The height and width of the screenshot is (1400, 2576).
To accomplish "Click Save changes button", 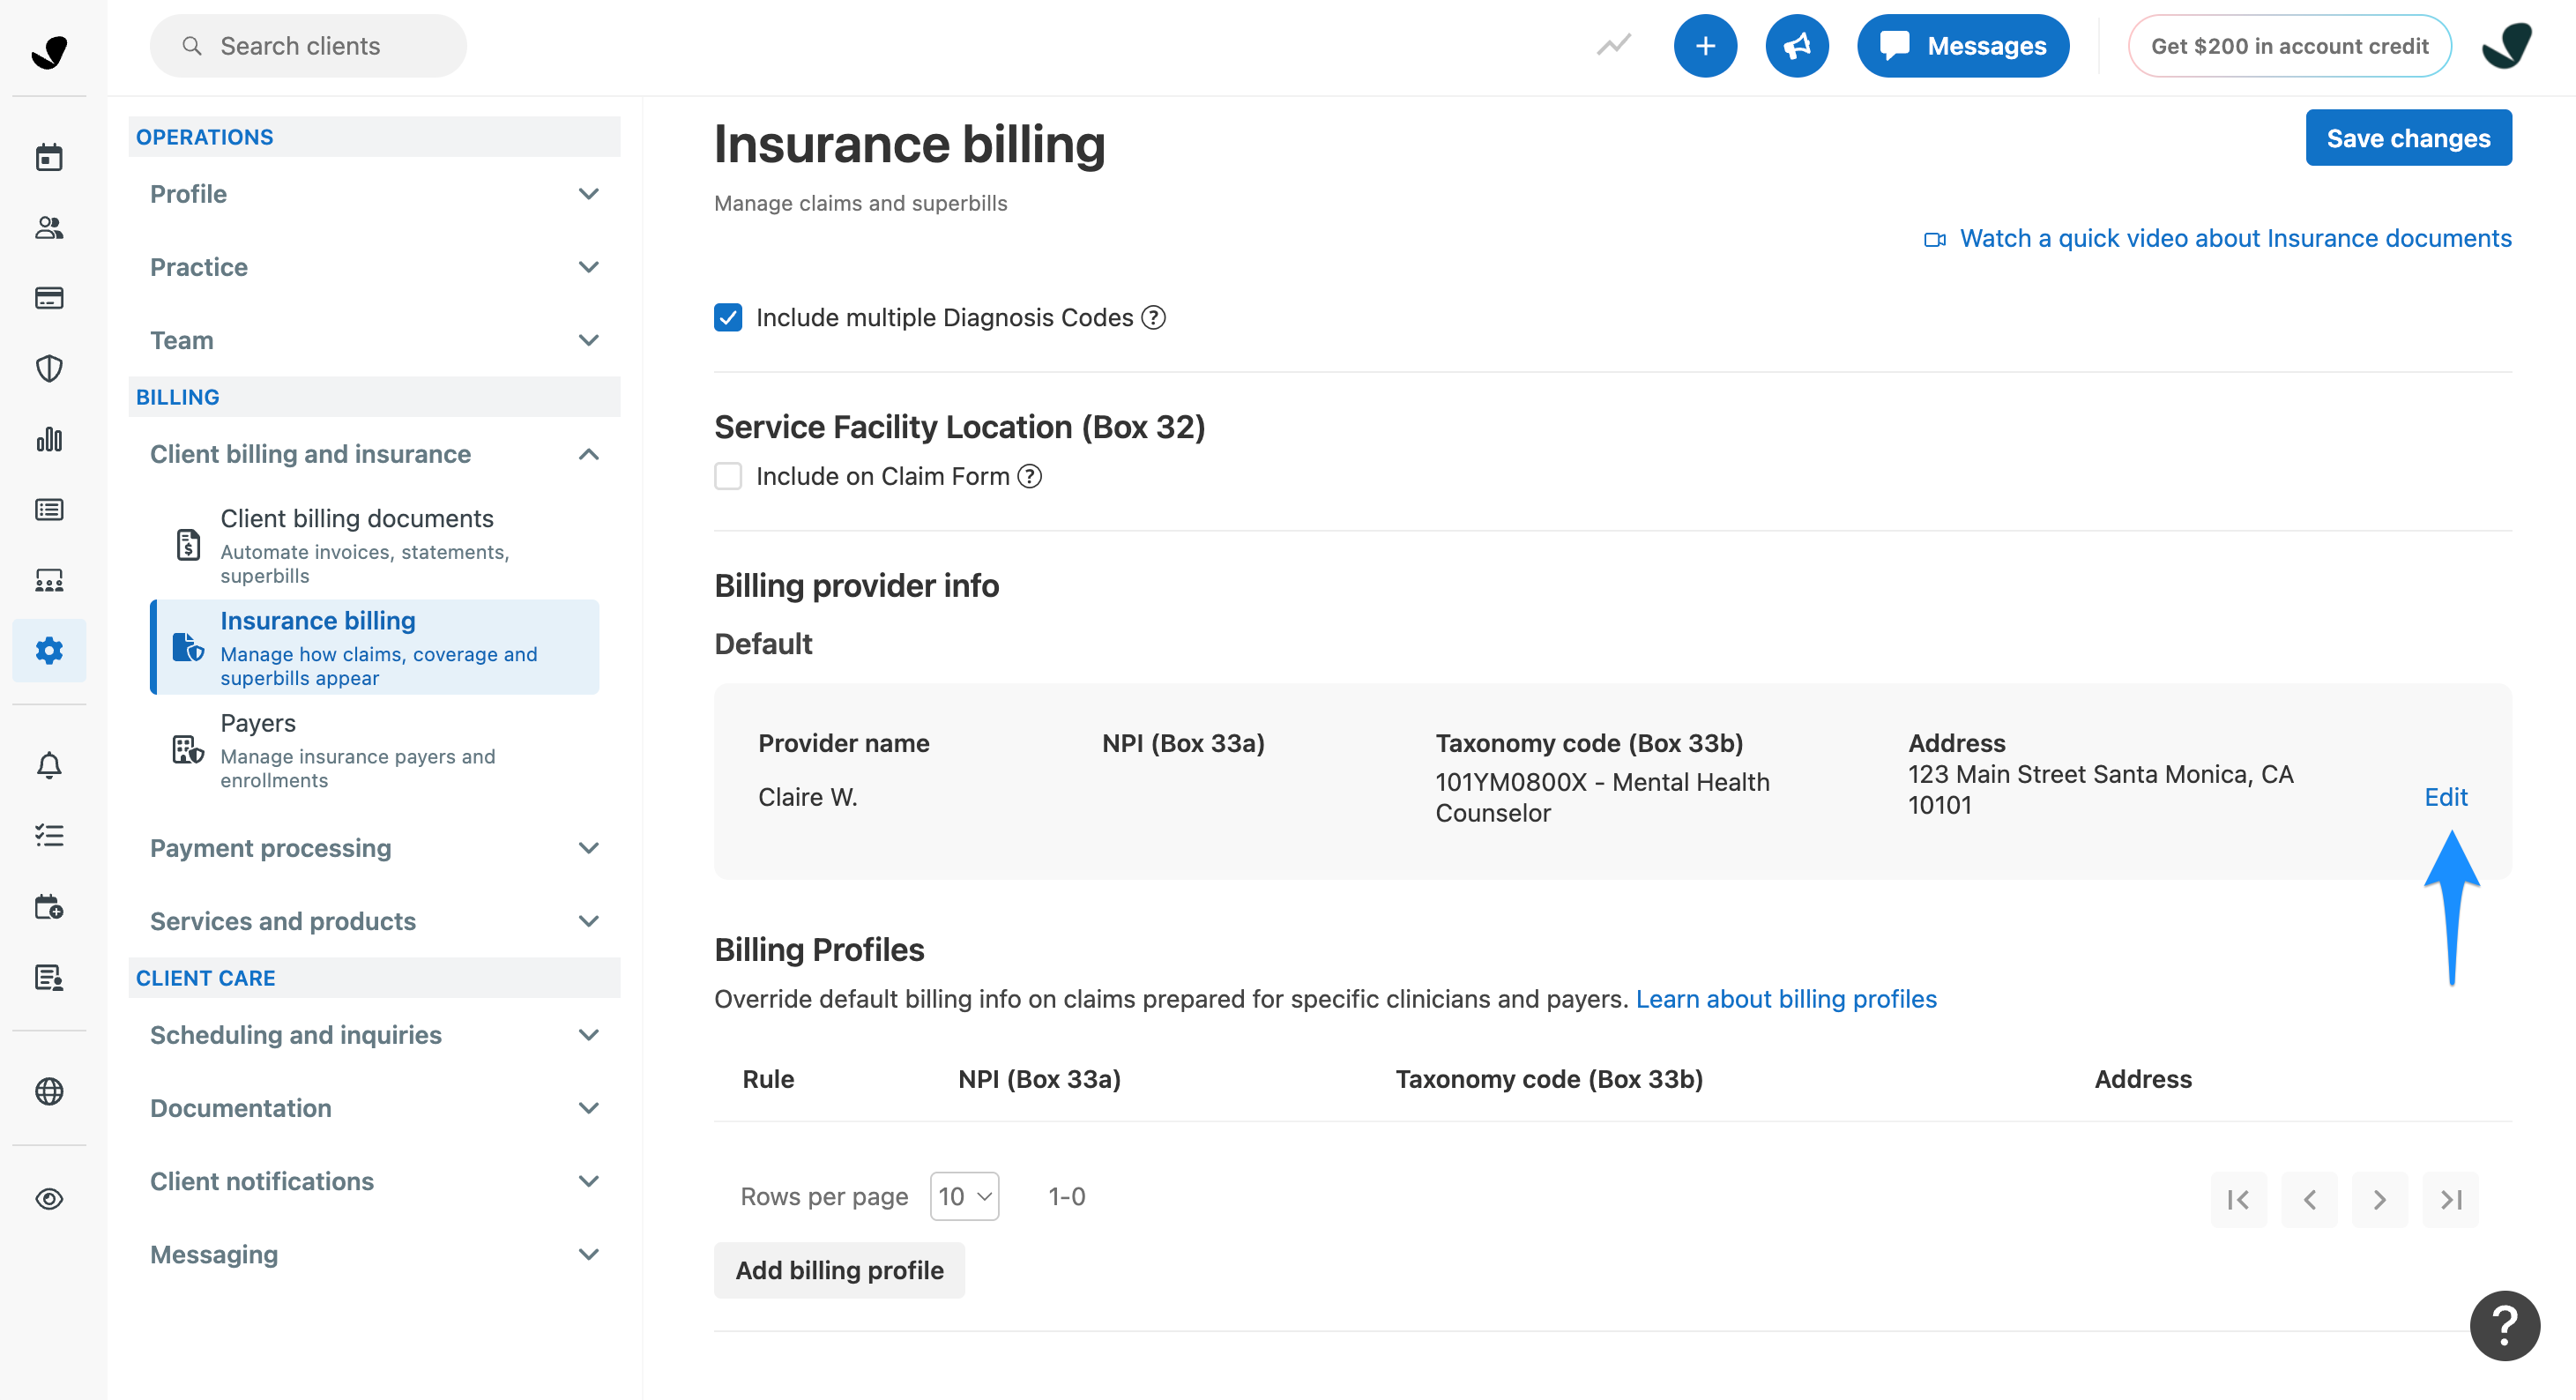I will (x=2407, y=138).
